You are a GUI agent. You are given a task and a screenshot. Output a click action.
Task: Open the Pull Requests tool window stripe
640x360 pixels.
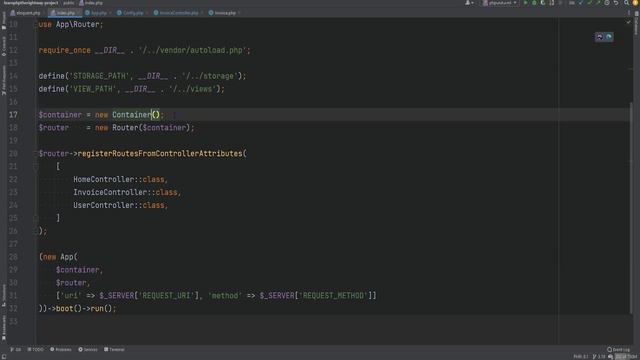(4, 80)
